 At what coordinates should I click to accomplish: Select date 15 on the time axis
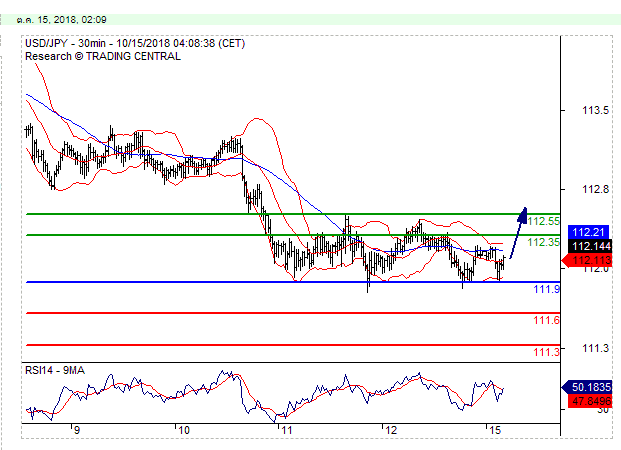(494, 429)
